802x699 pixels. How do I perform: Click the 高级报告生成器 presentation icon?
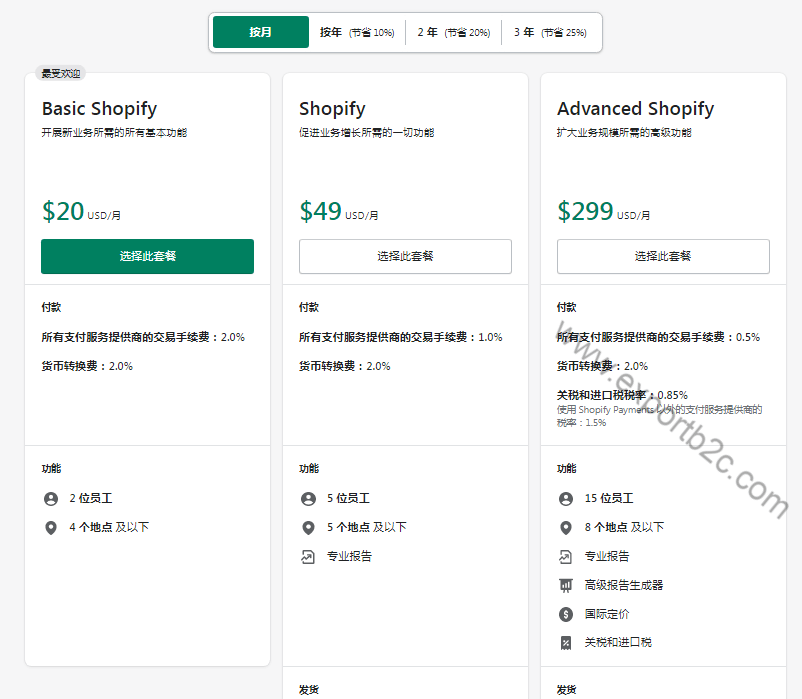[566, 585]
